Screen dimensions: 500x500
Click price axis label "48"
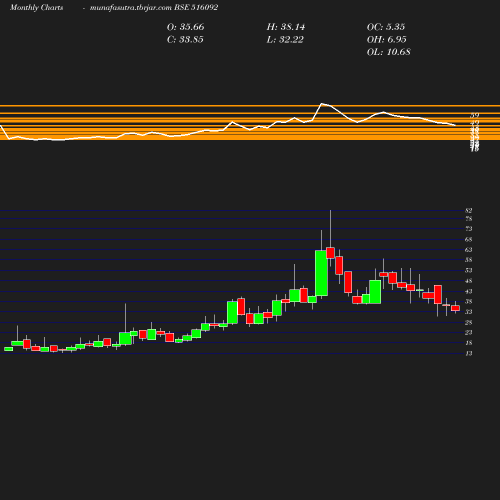click(469, 281)
